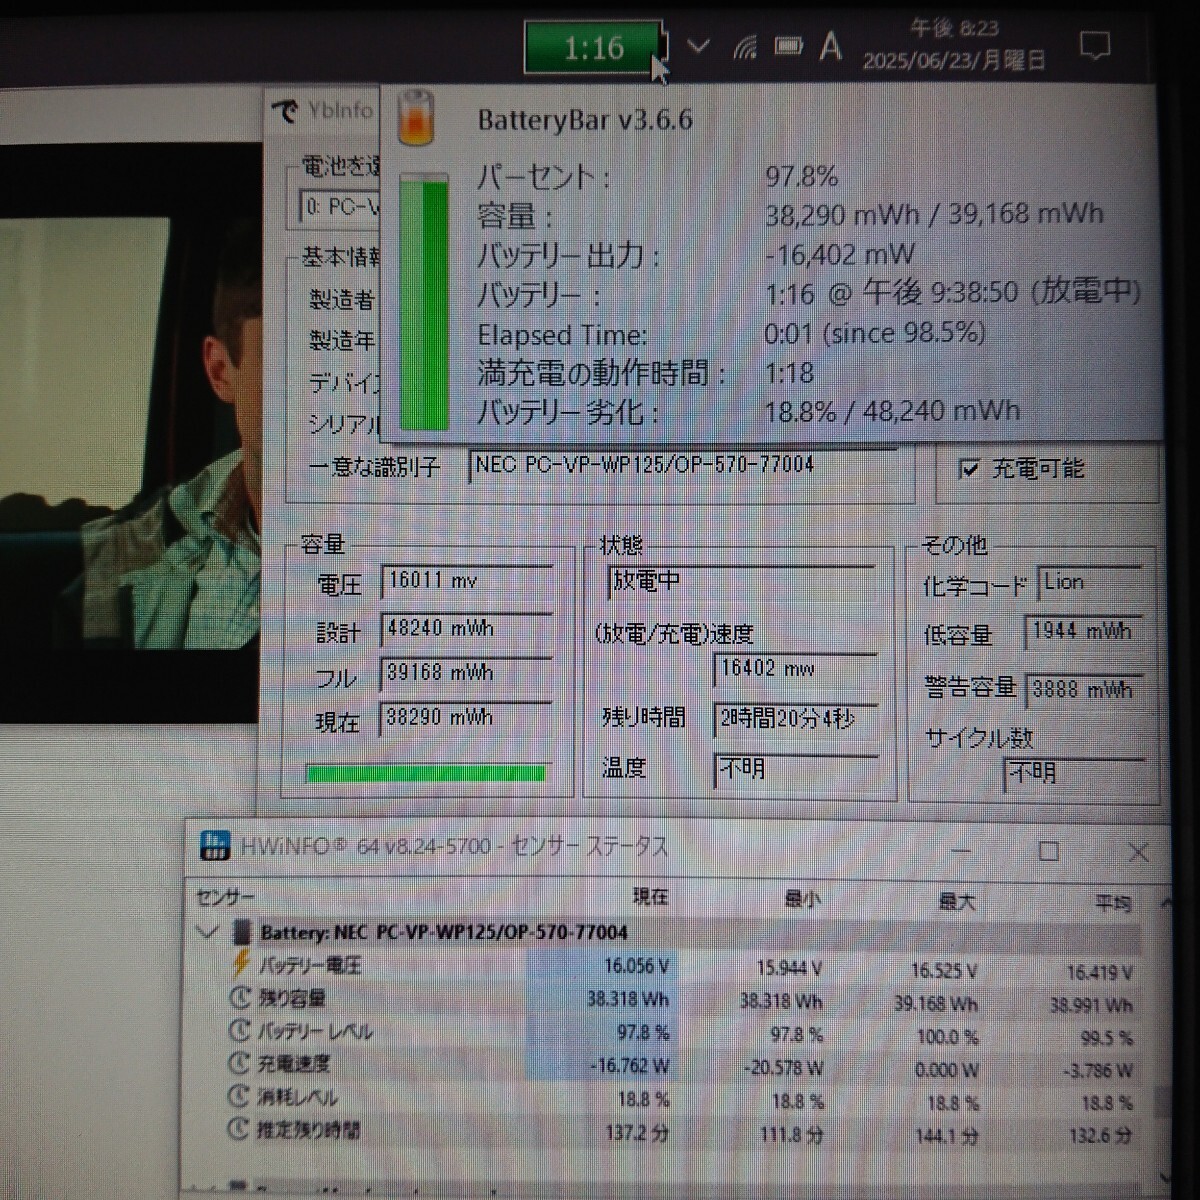Image resolution: width=1200 pixels, height=1200 pixels.
Task: Click the YbInfo window title icon
Action: (x=287, y=111)
